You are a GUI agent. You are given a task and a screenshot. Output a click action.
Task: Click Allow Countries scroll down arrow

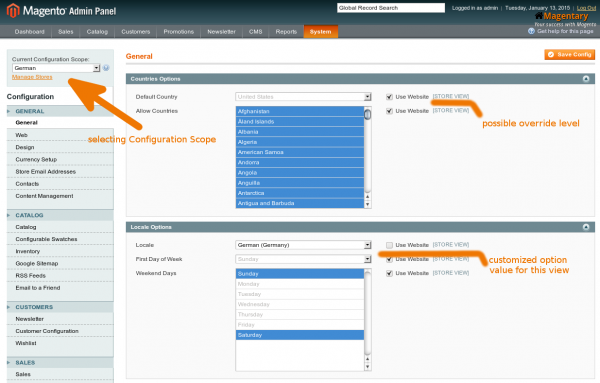367,204
